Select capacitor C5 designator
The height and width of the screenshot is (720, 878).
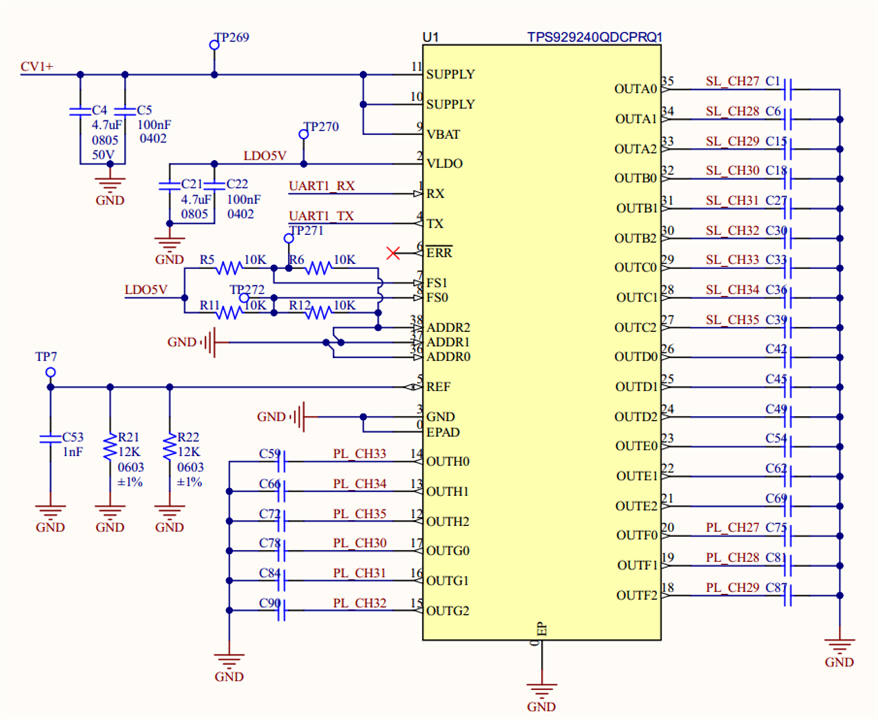(144, 110)
